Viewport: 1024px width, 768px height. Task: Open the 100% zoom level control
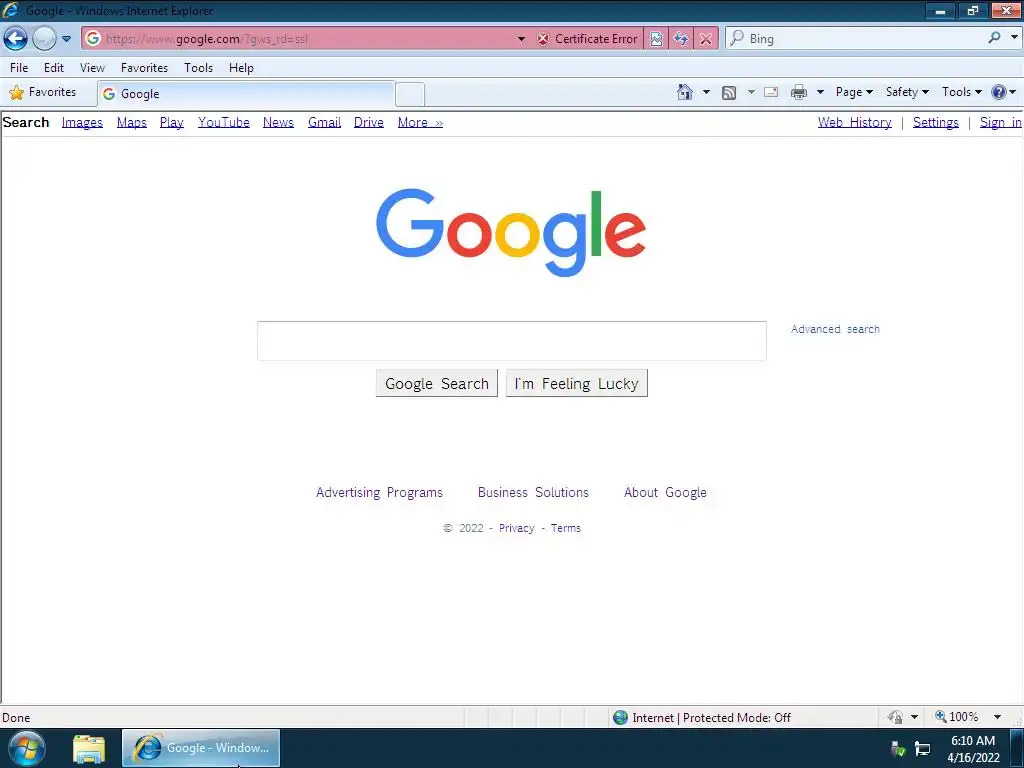pyautogui.click(x=968, y=717)
